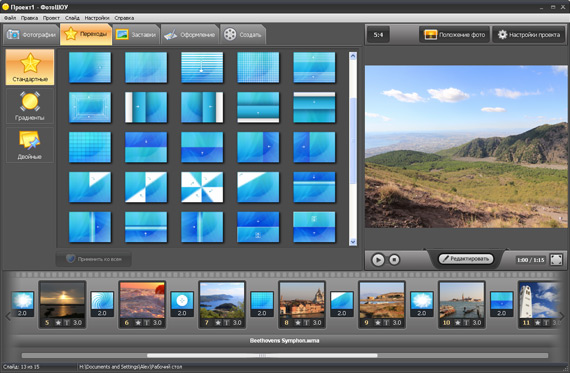
Task: Open the Двойные transitions category
Action: (x=30, y=145)
